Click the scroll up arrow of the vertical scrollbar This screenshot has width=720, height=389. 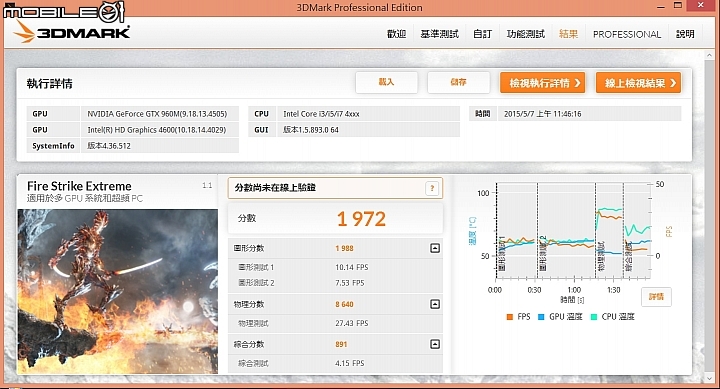[x=709, y=54]
